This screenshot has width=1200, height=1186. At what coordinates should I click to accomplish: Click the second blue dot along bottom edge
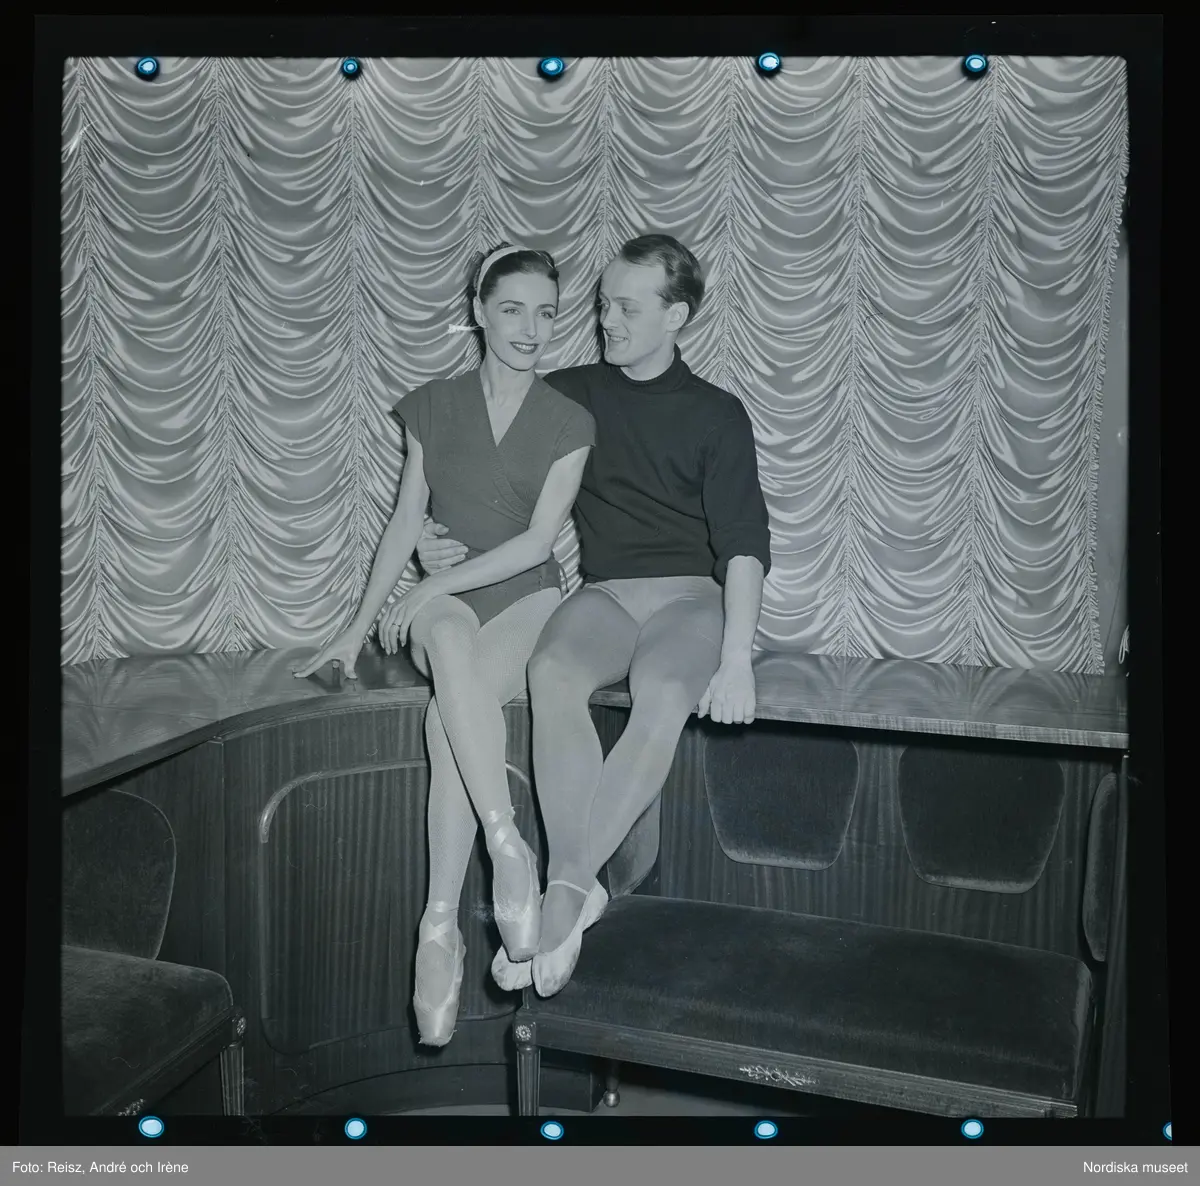coord(355,1128)
